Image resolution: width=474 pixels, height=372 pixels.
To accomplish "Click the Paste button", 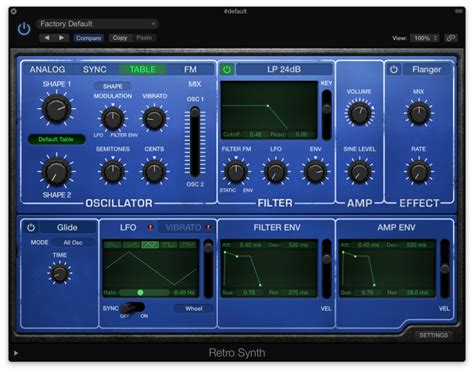I will [x=144, y=38].
